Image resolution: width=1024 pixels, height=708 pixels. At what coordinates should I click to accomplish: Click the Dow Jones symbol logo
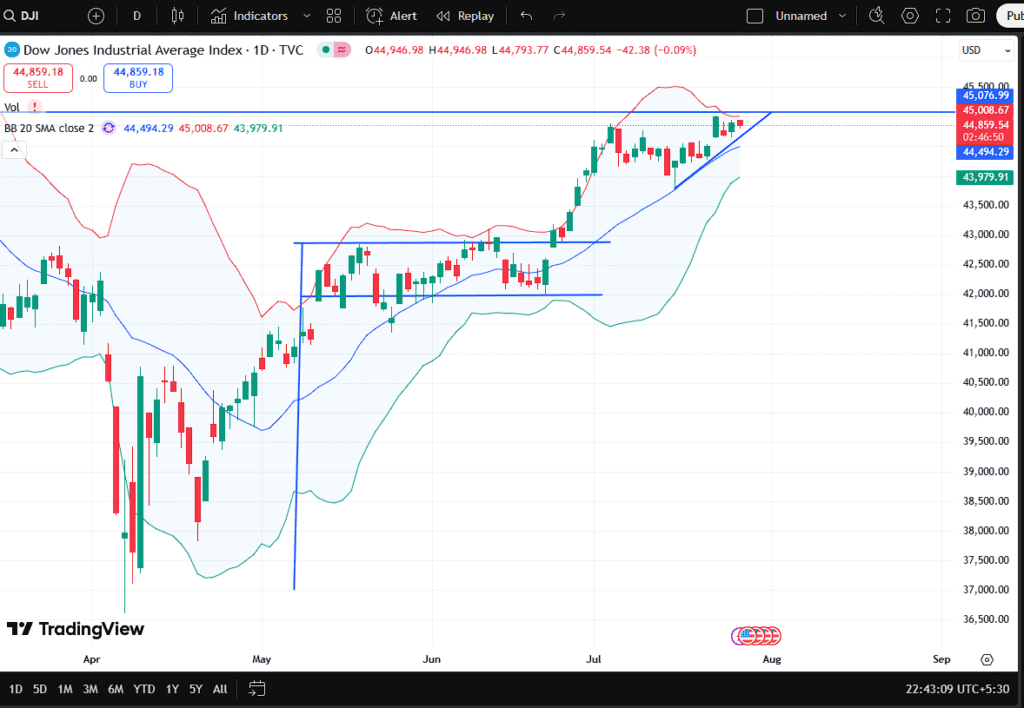[x=12, y=50]
